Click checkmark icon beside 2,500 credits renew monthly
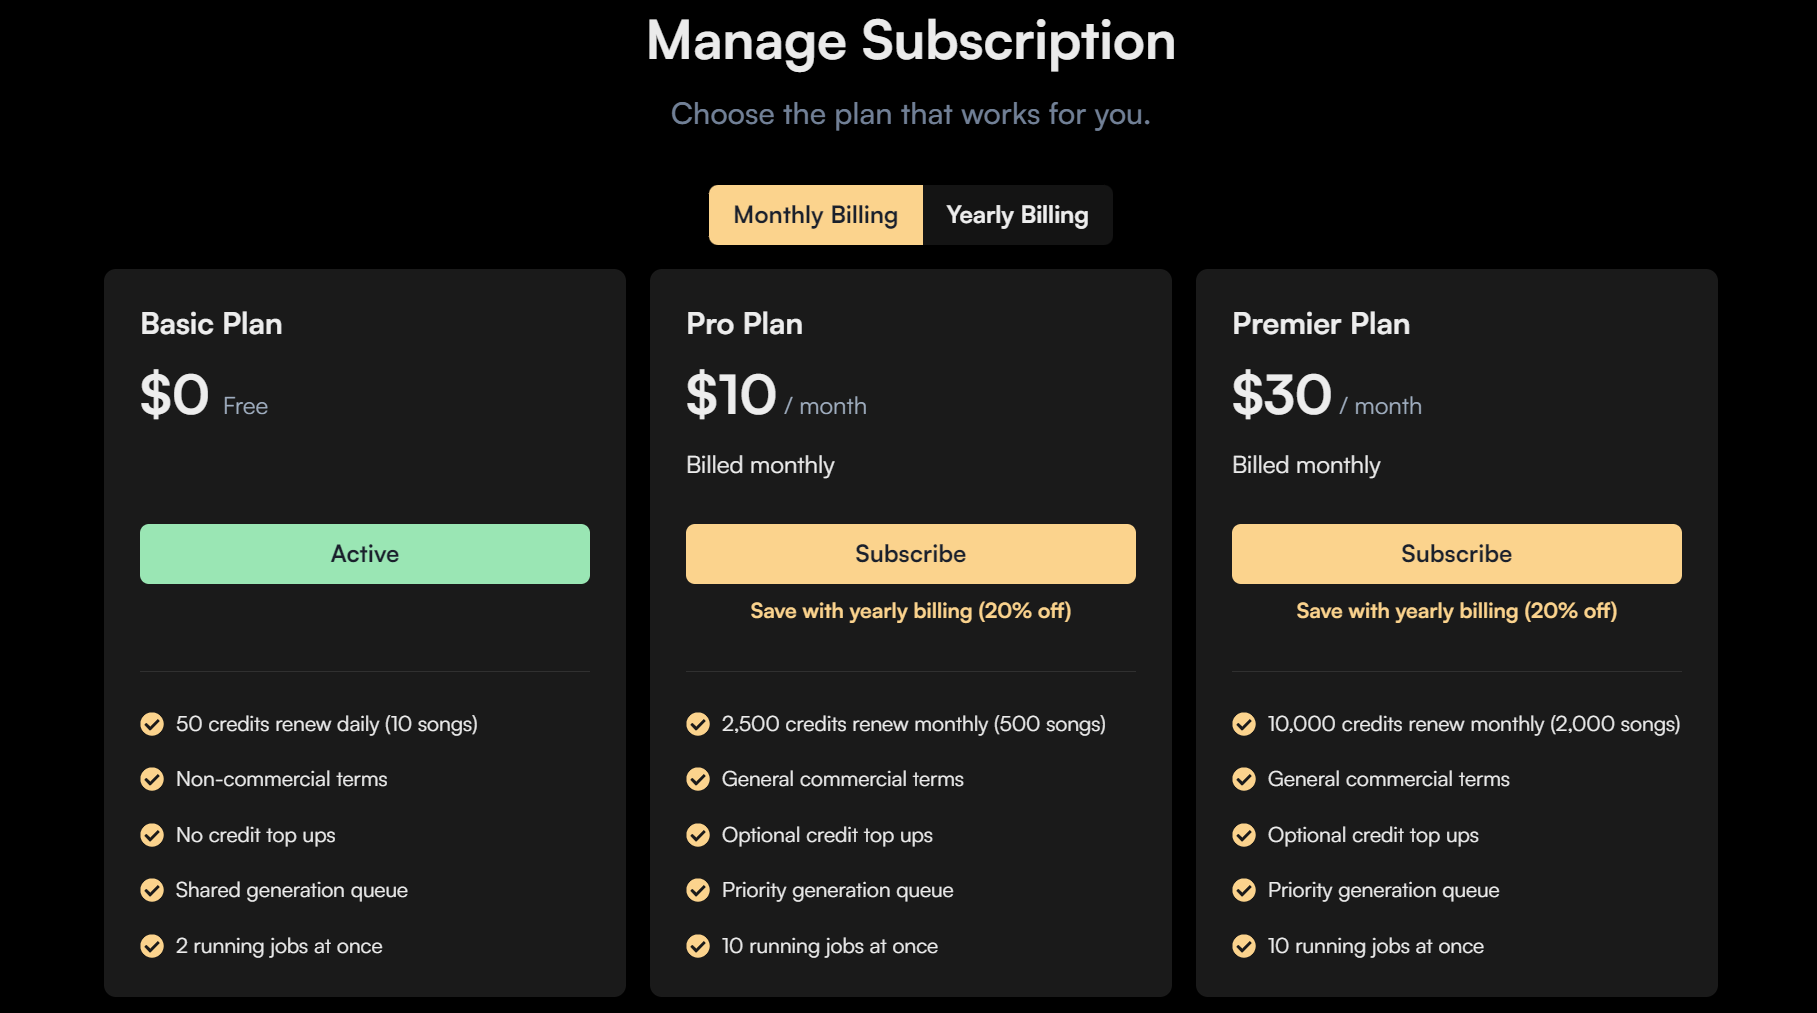Image resolution: width=1817 pixels, height=1013 pixels. tap(698, 724)
